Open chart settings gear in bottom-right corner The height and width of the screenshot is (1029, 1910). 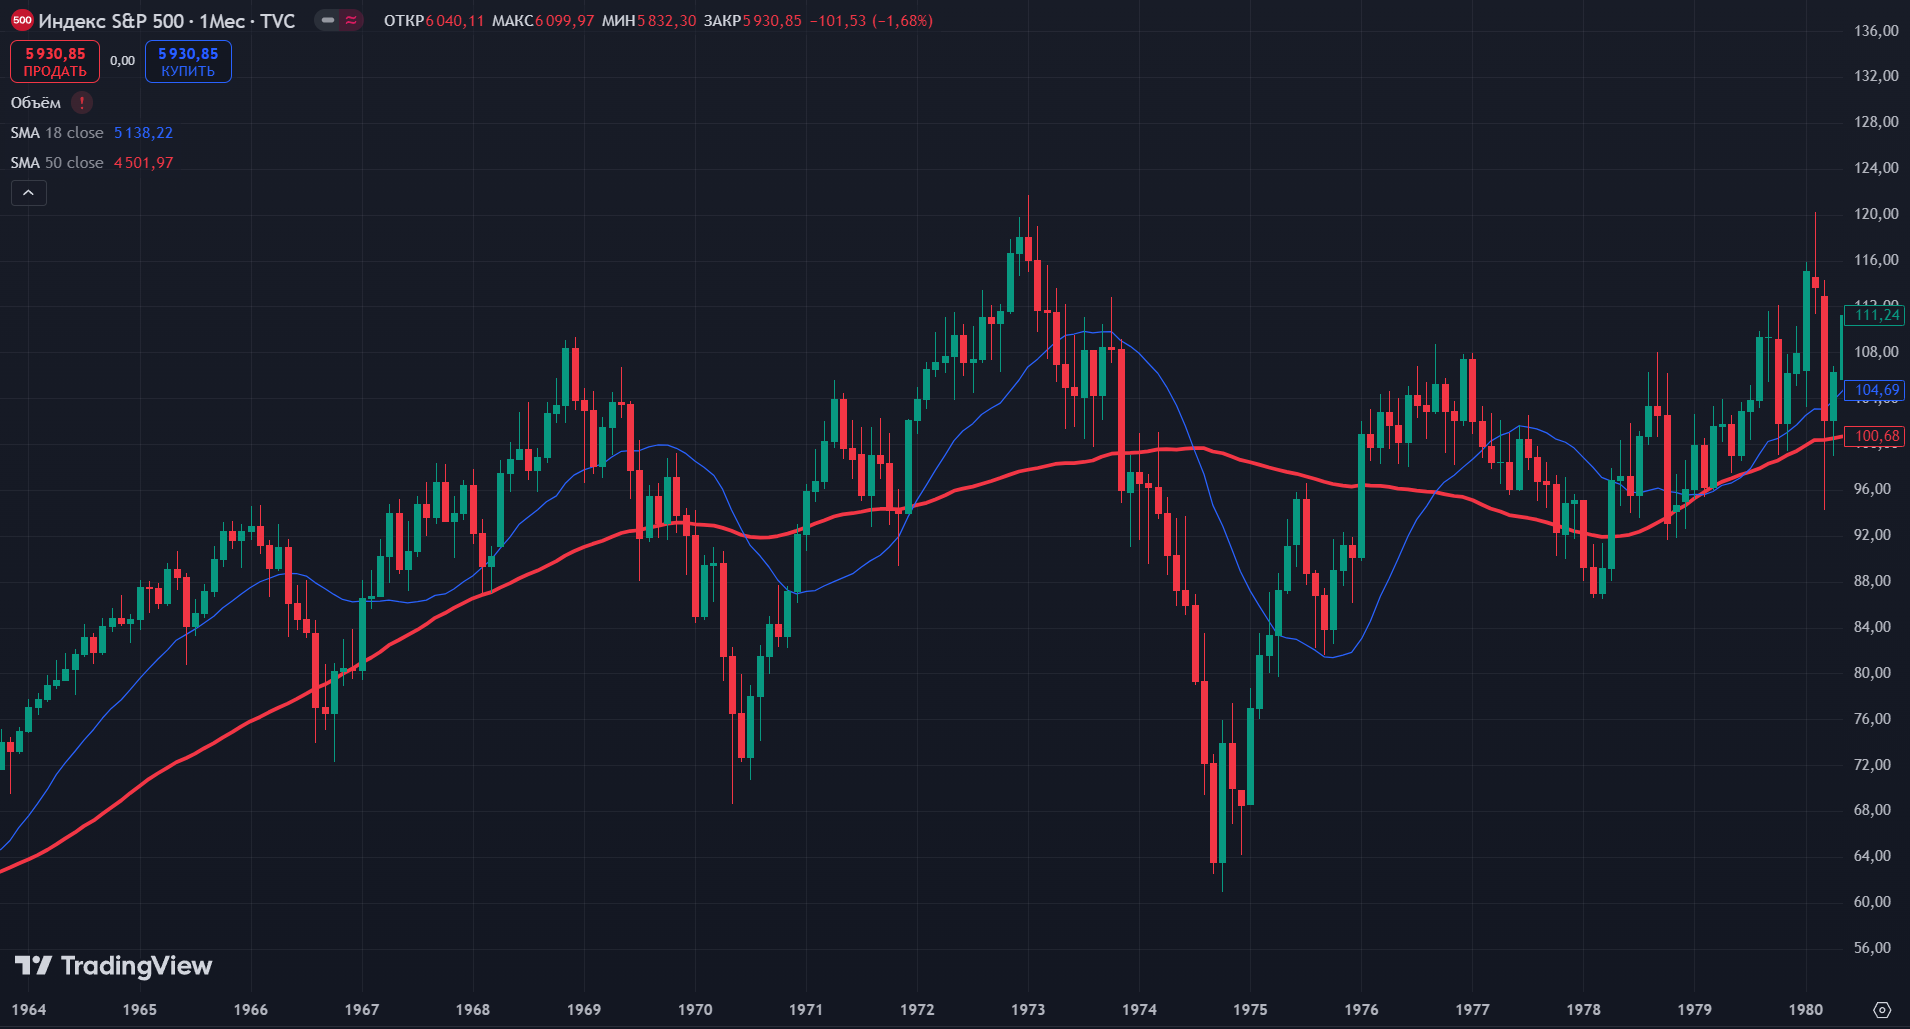point(1882,1009)
